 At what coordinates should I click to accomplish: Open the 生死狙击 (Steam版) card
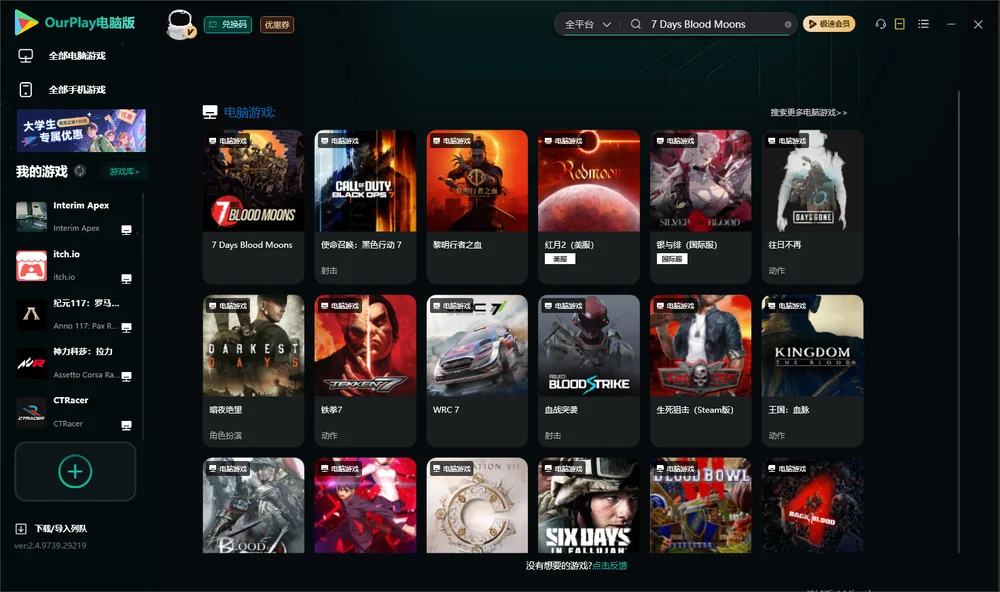click(700, 371)
